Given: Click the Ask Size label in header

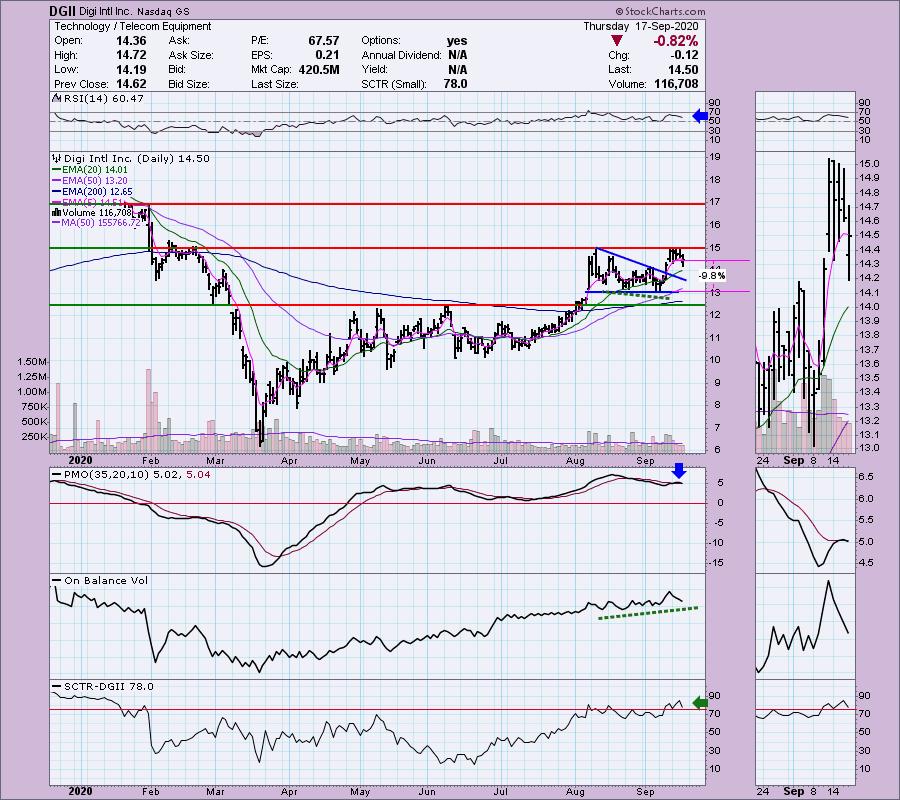Looking at the screenshot, I should [191, 55].
